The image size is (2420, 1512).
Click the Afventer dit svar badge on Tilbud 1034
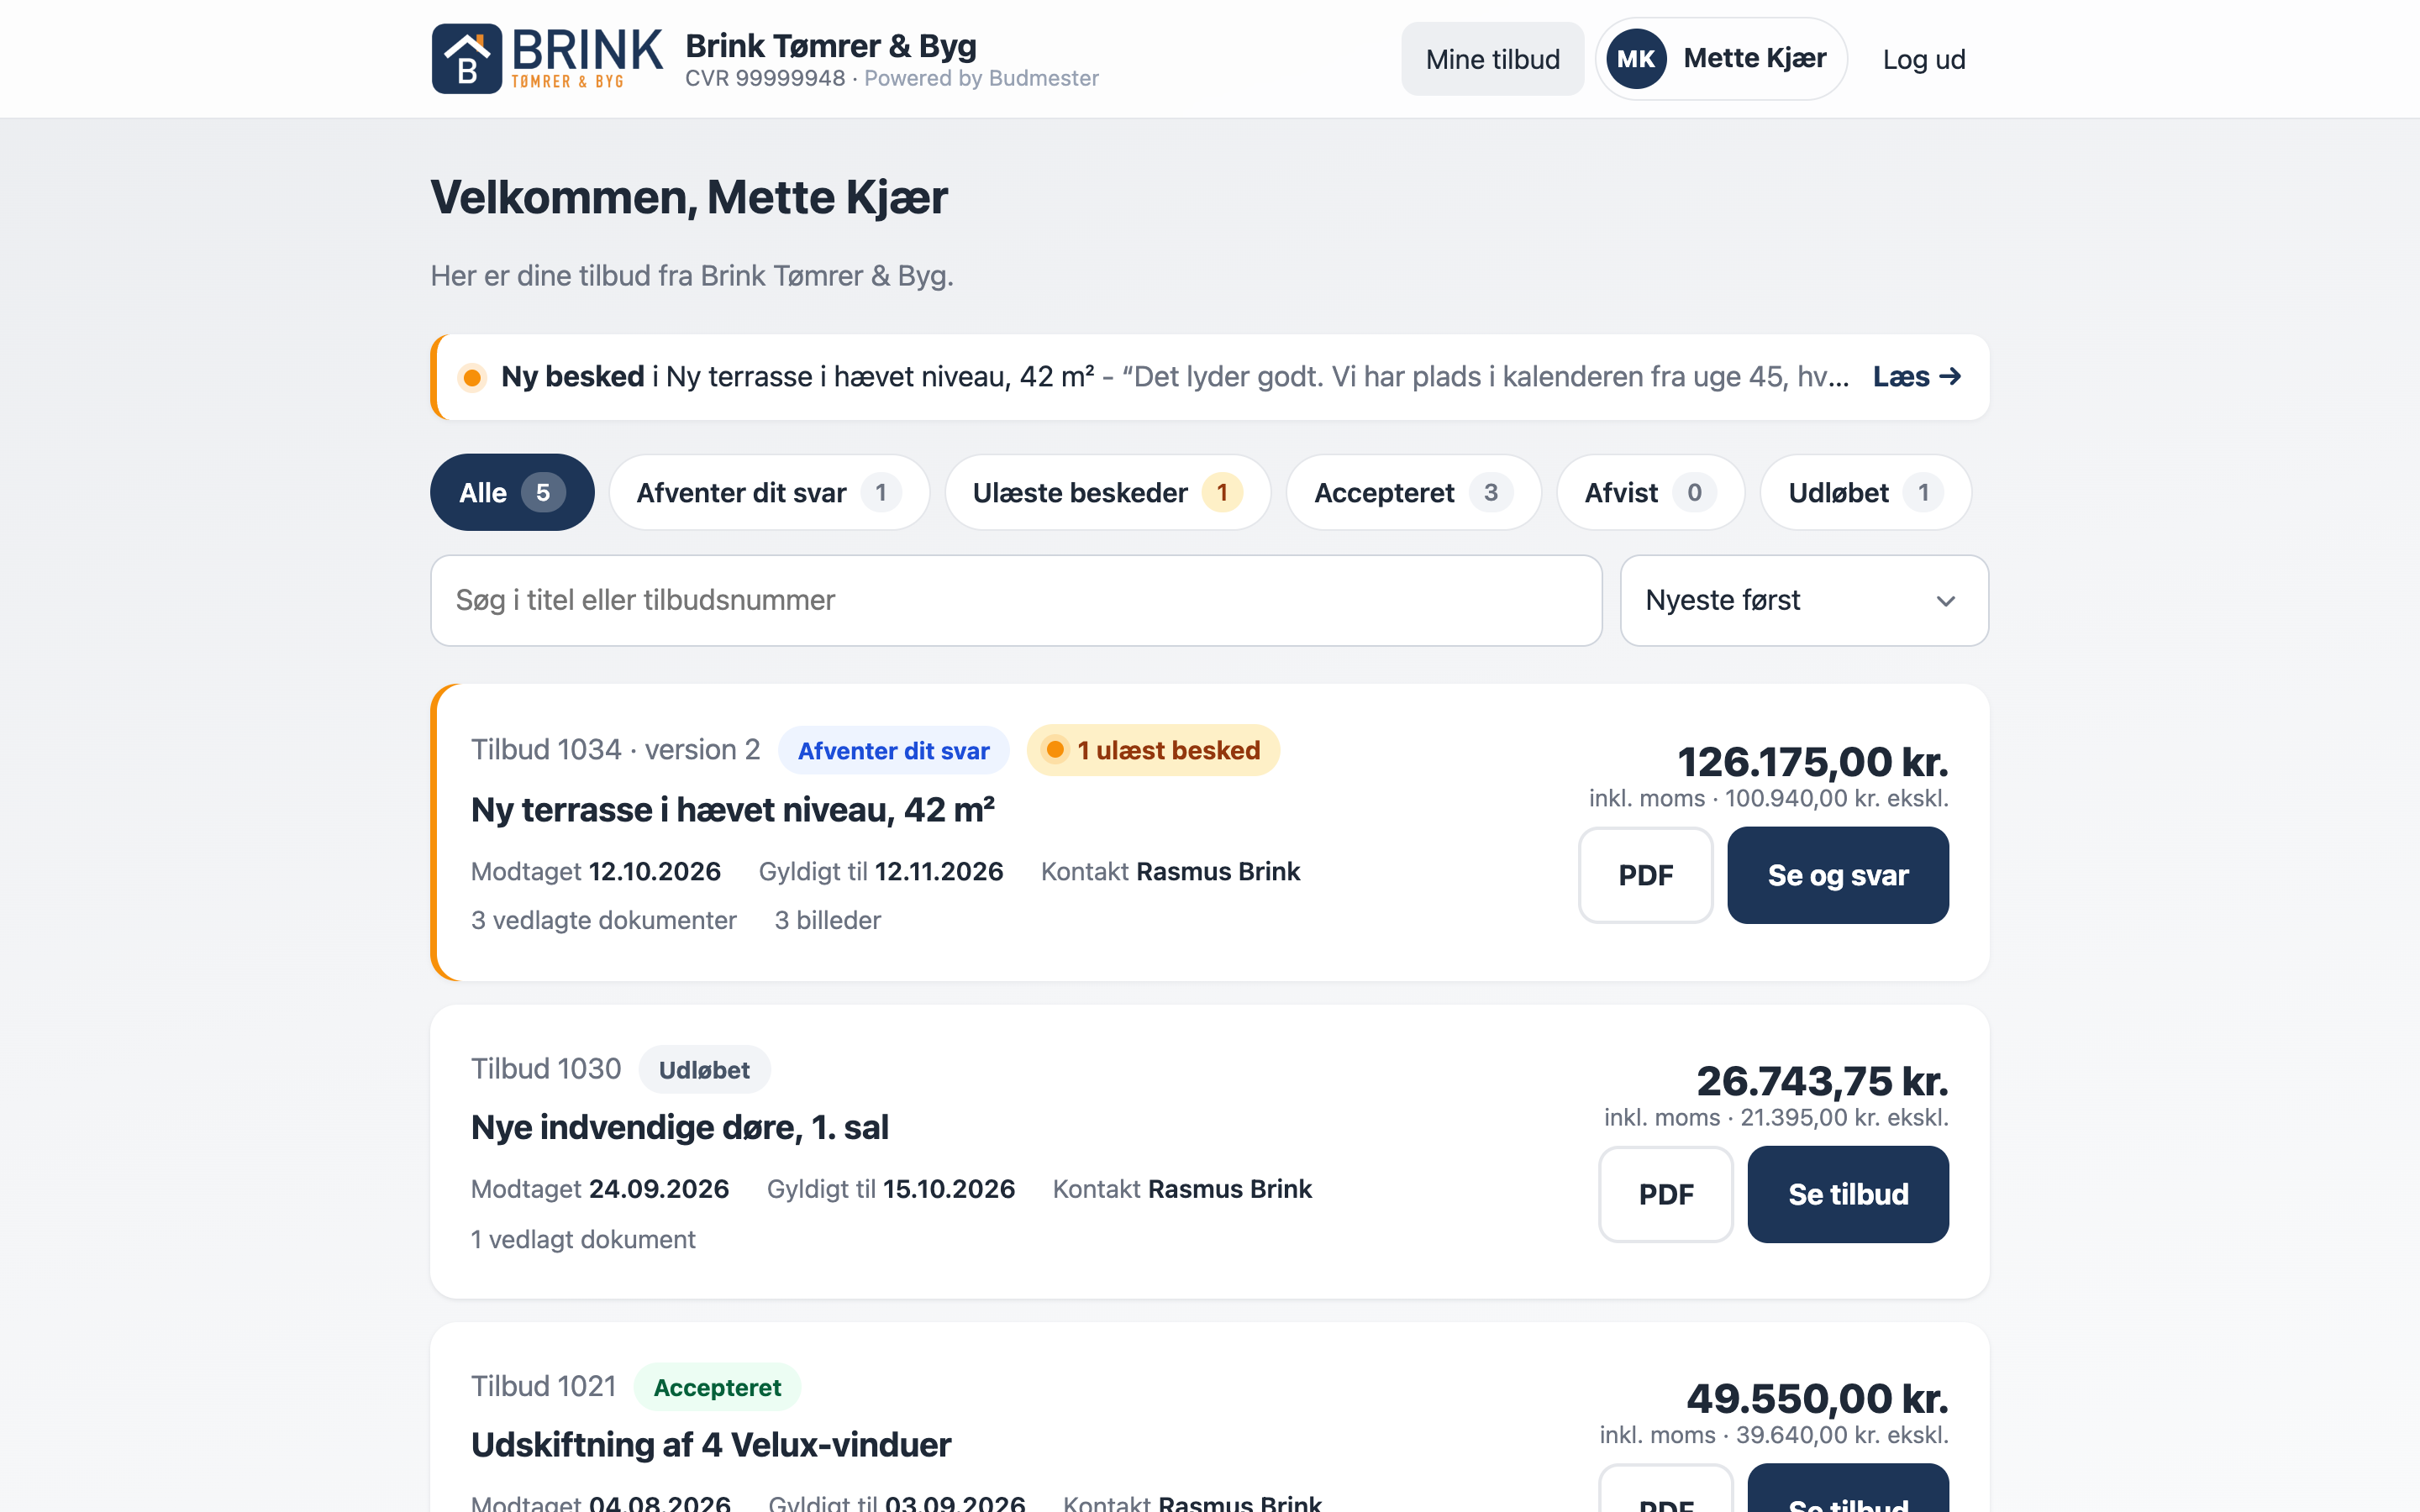(893, 750)
